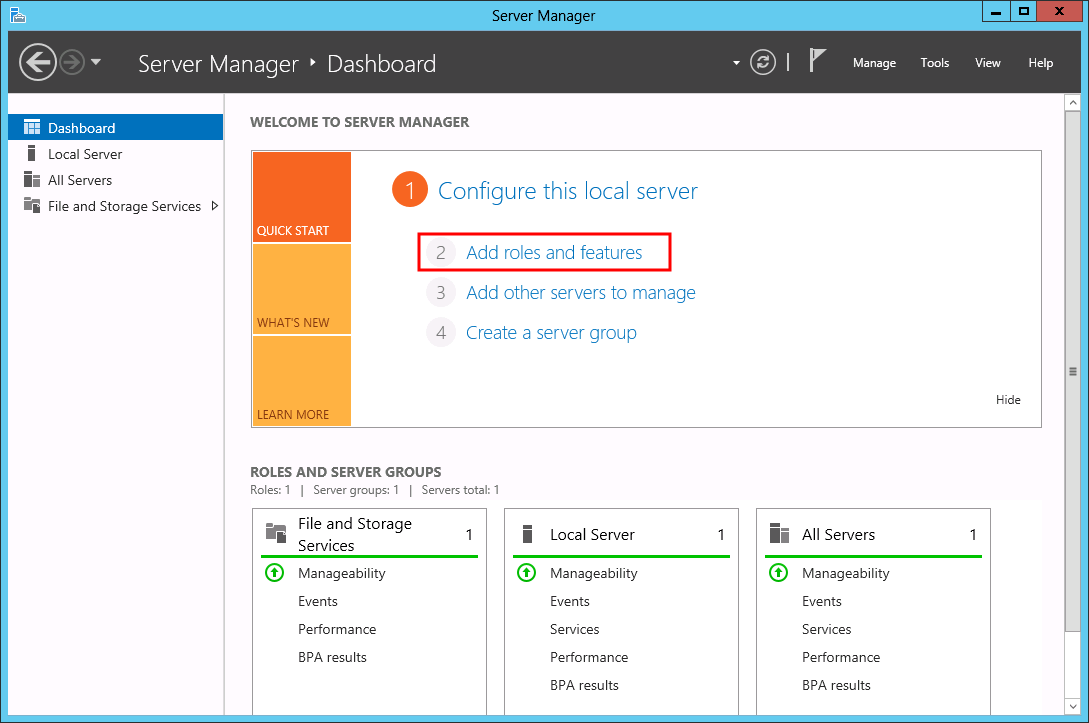The height and width of the screenshot is (723, 1089).
Task: Hide the welcome panel
Action: (1008, 399)
